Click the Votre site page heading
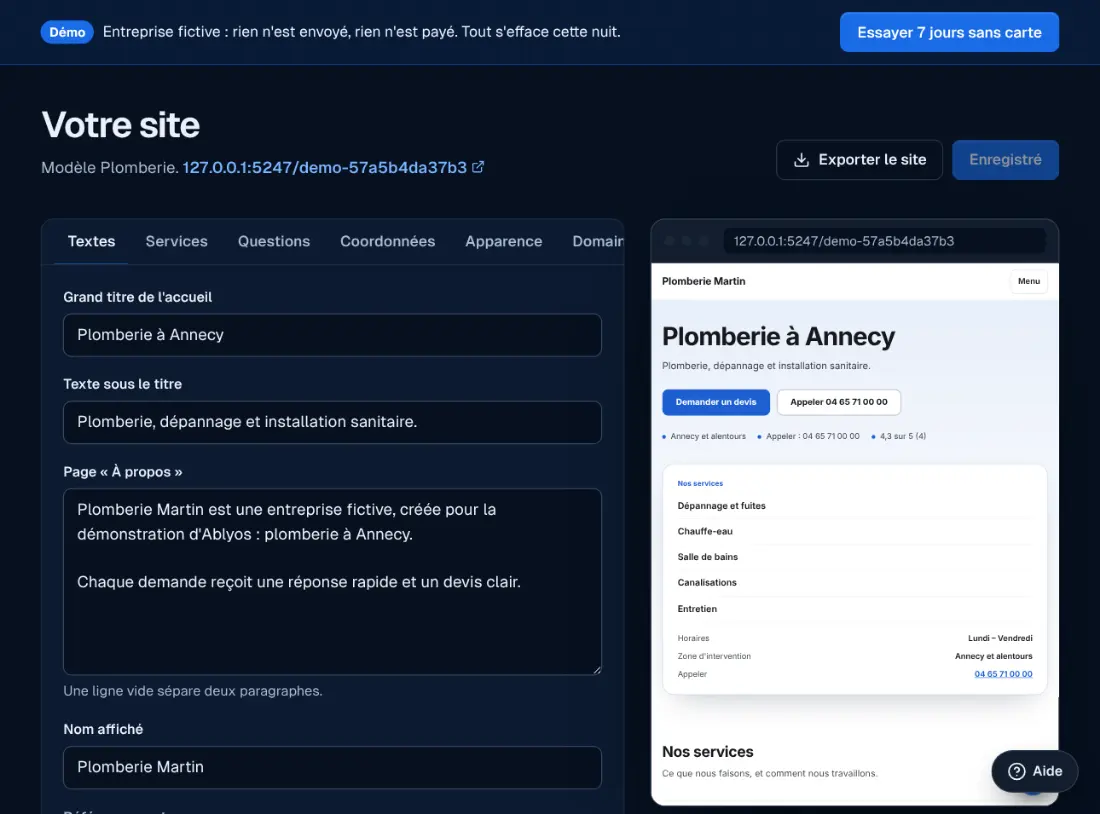 coord(121,125)
